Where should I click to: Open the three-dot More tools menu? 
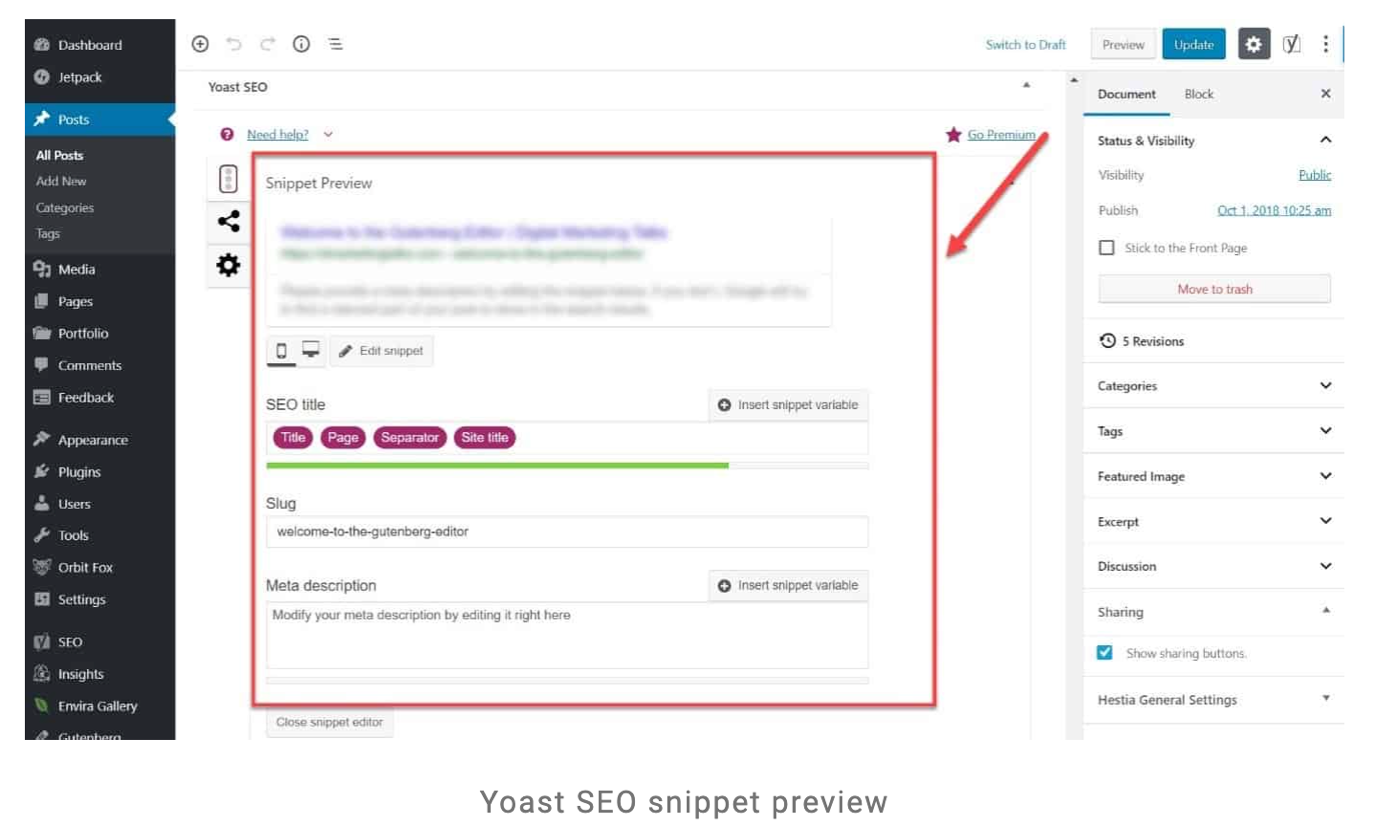(x=1325, y=44)
